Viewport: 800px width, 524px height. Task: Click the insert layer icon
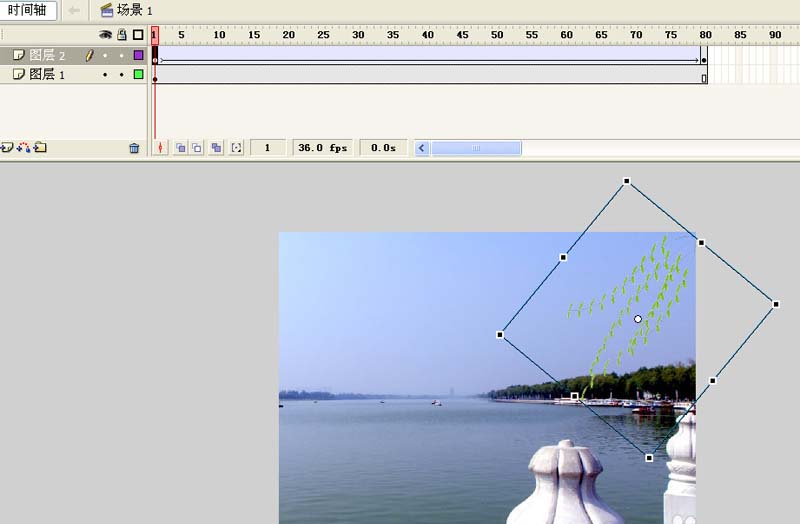[6, 148]
